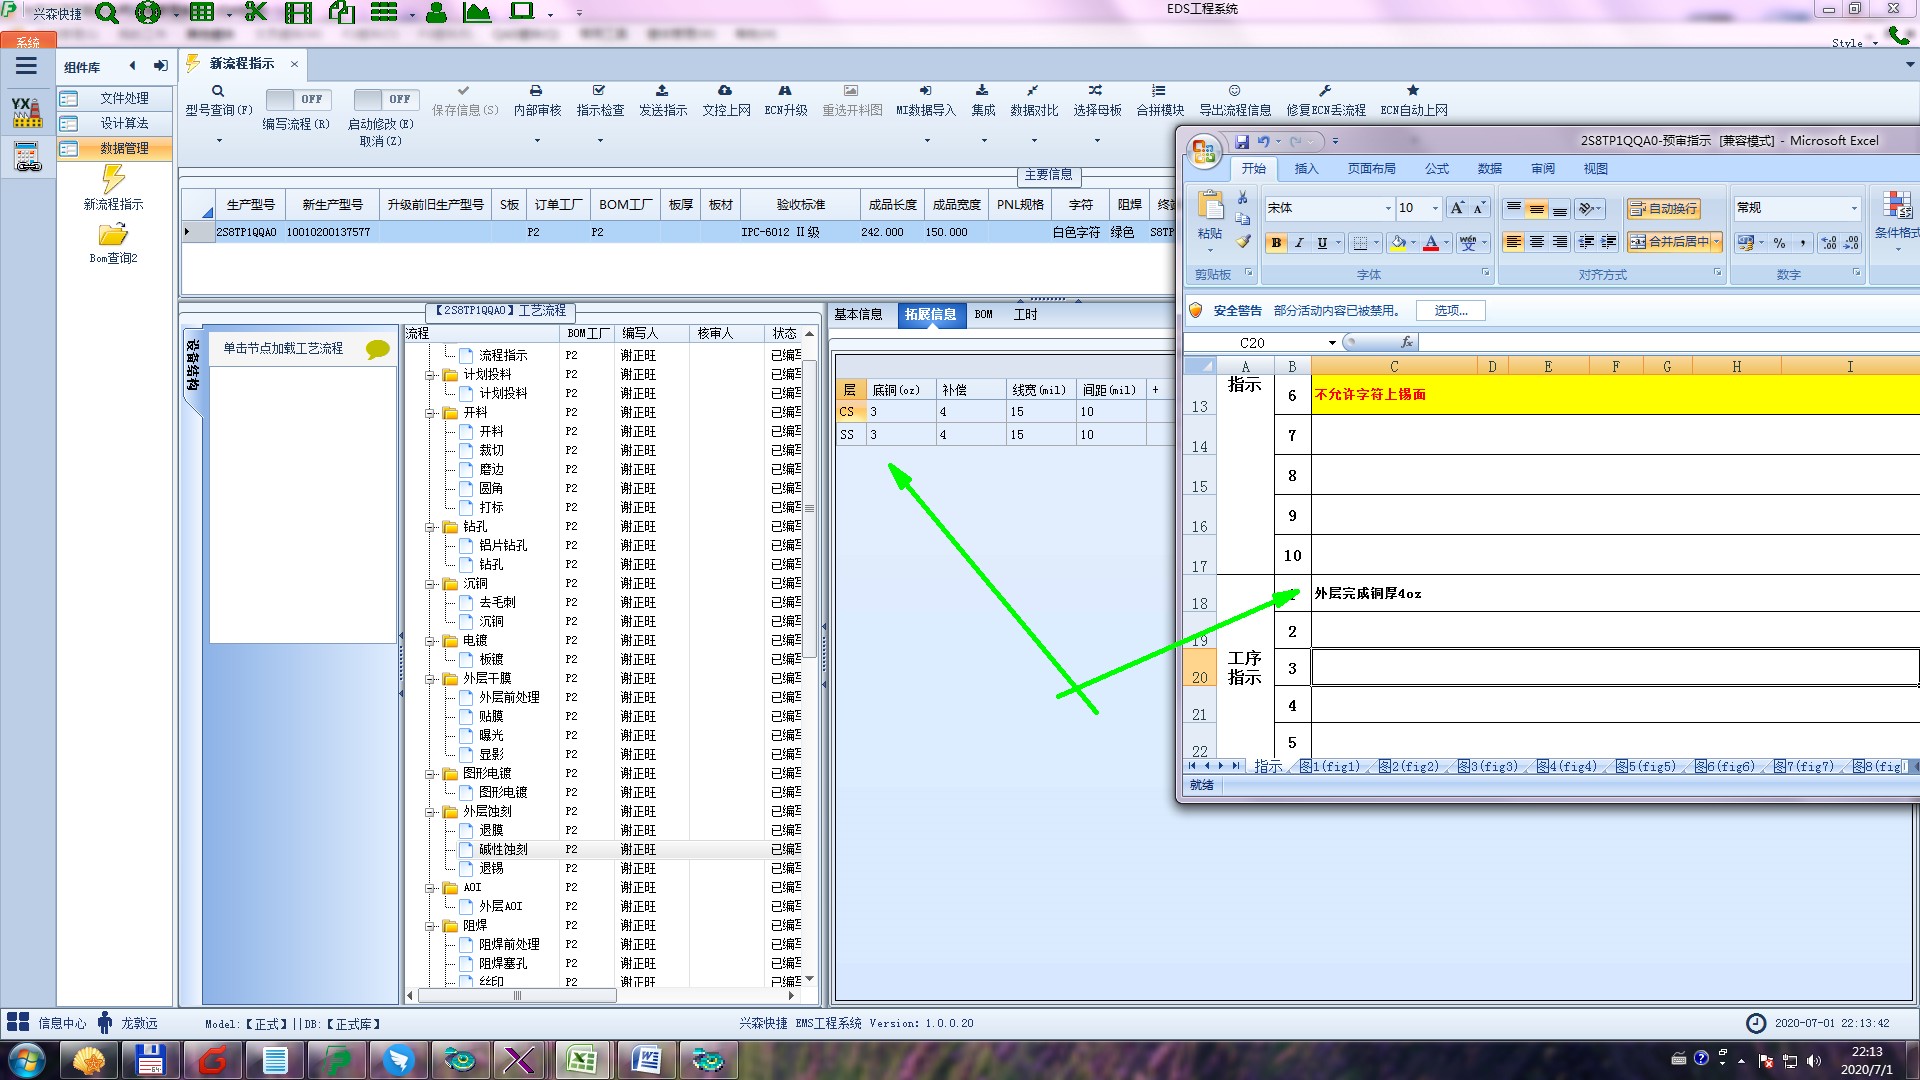Open Excel from the Windows taskbar
This screenshot has height=1080, width=1920.
[x=582, y=1059]
